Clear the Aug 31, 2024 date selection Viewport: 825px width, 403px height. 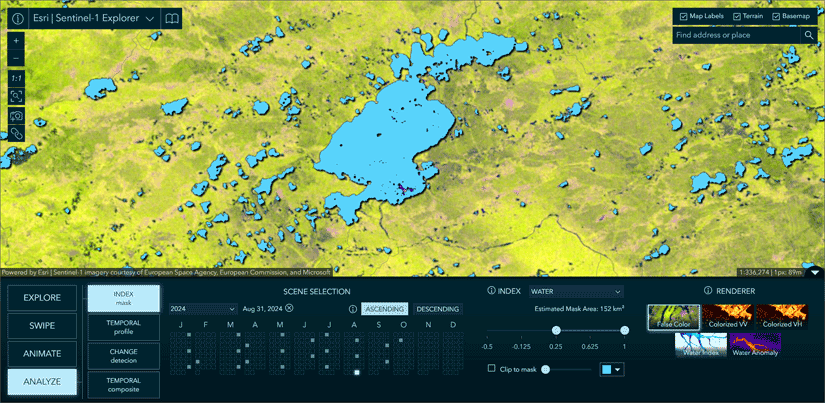pos(289,309)
